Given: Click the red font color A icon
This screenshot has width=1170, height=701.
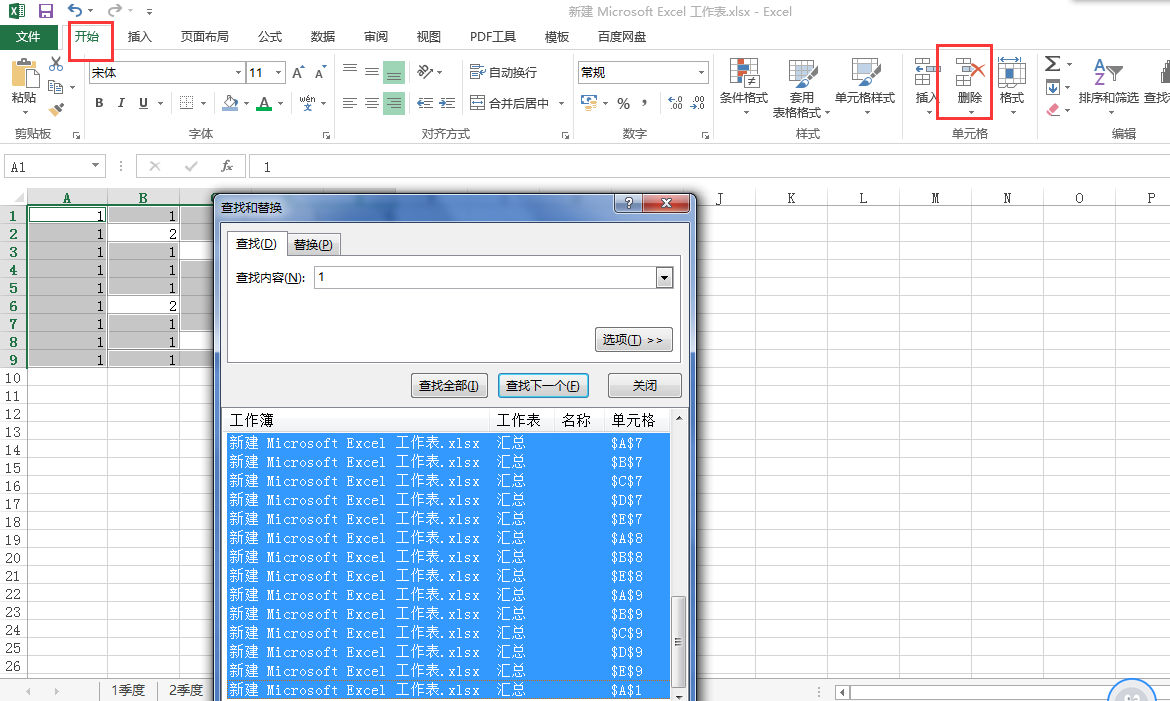Looking at the screenshot, I should coord(264,103).
